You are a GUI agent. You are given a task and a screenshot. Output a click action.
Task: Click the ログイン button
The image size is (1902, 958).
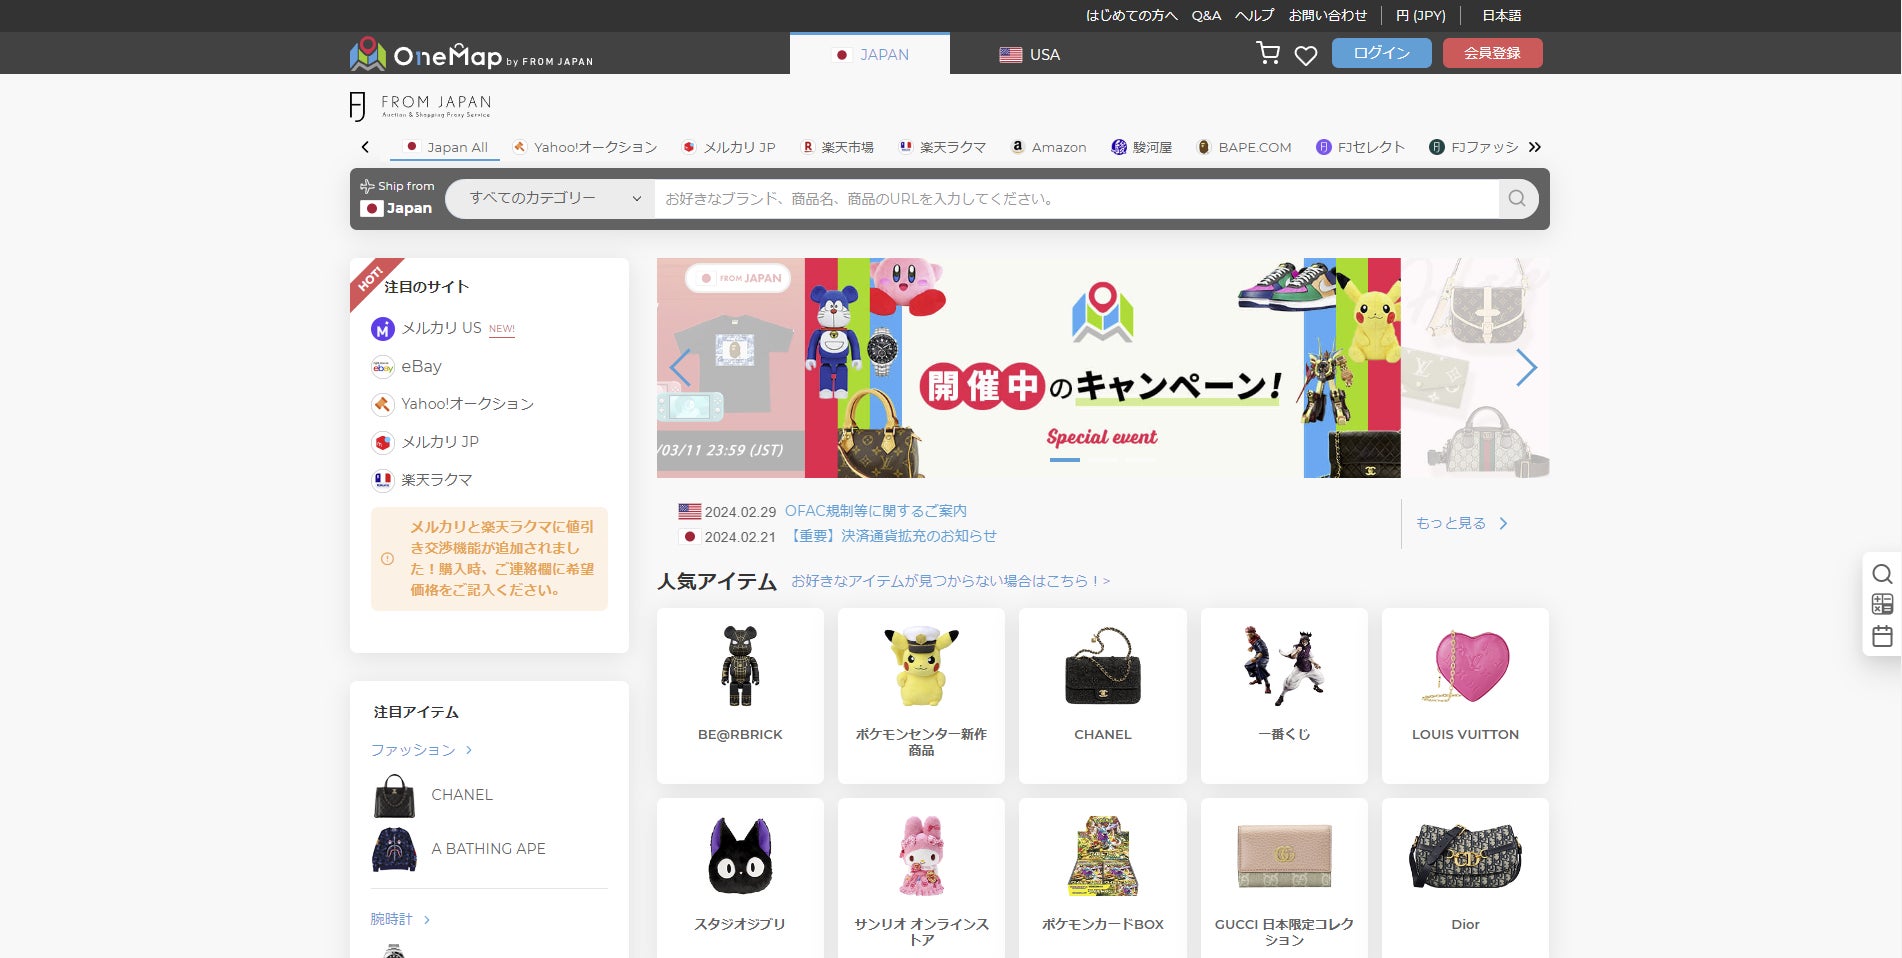pos(1382,53)
